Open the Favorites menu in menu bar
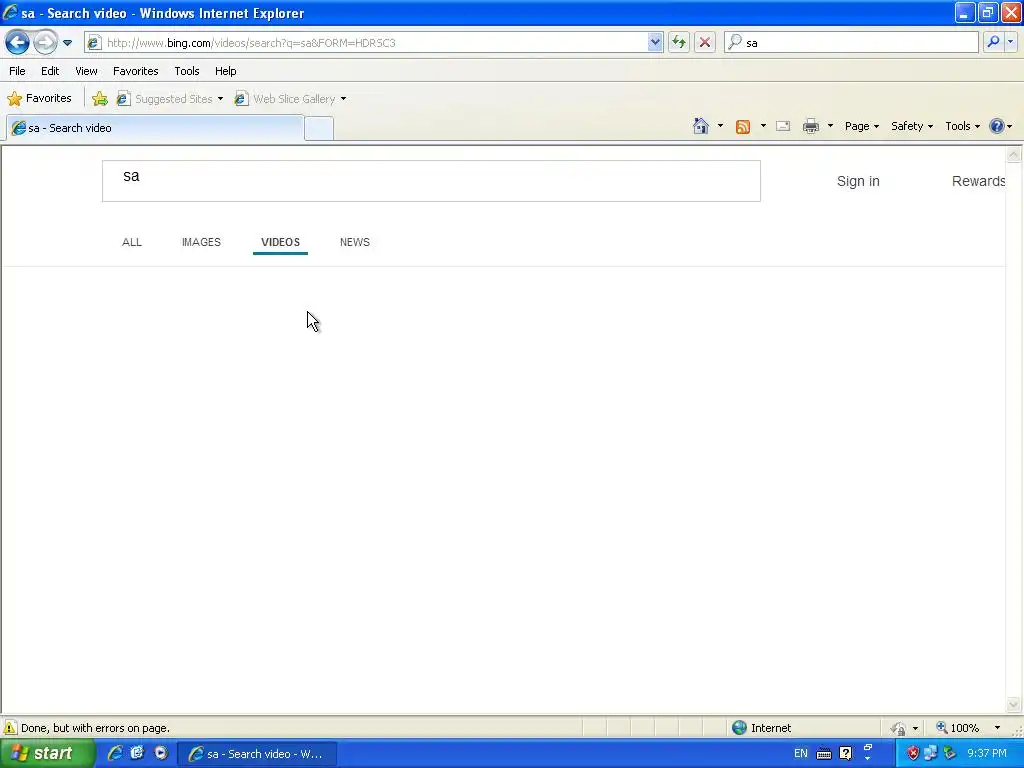1024x768 pixels. tap(136, 71)
